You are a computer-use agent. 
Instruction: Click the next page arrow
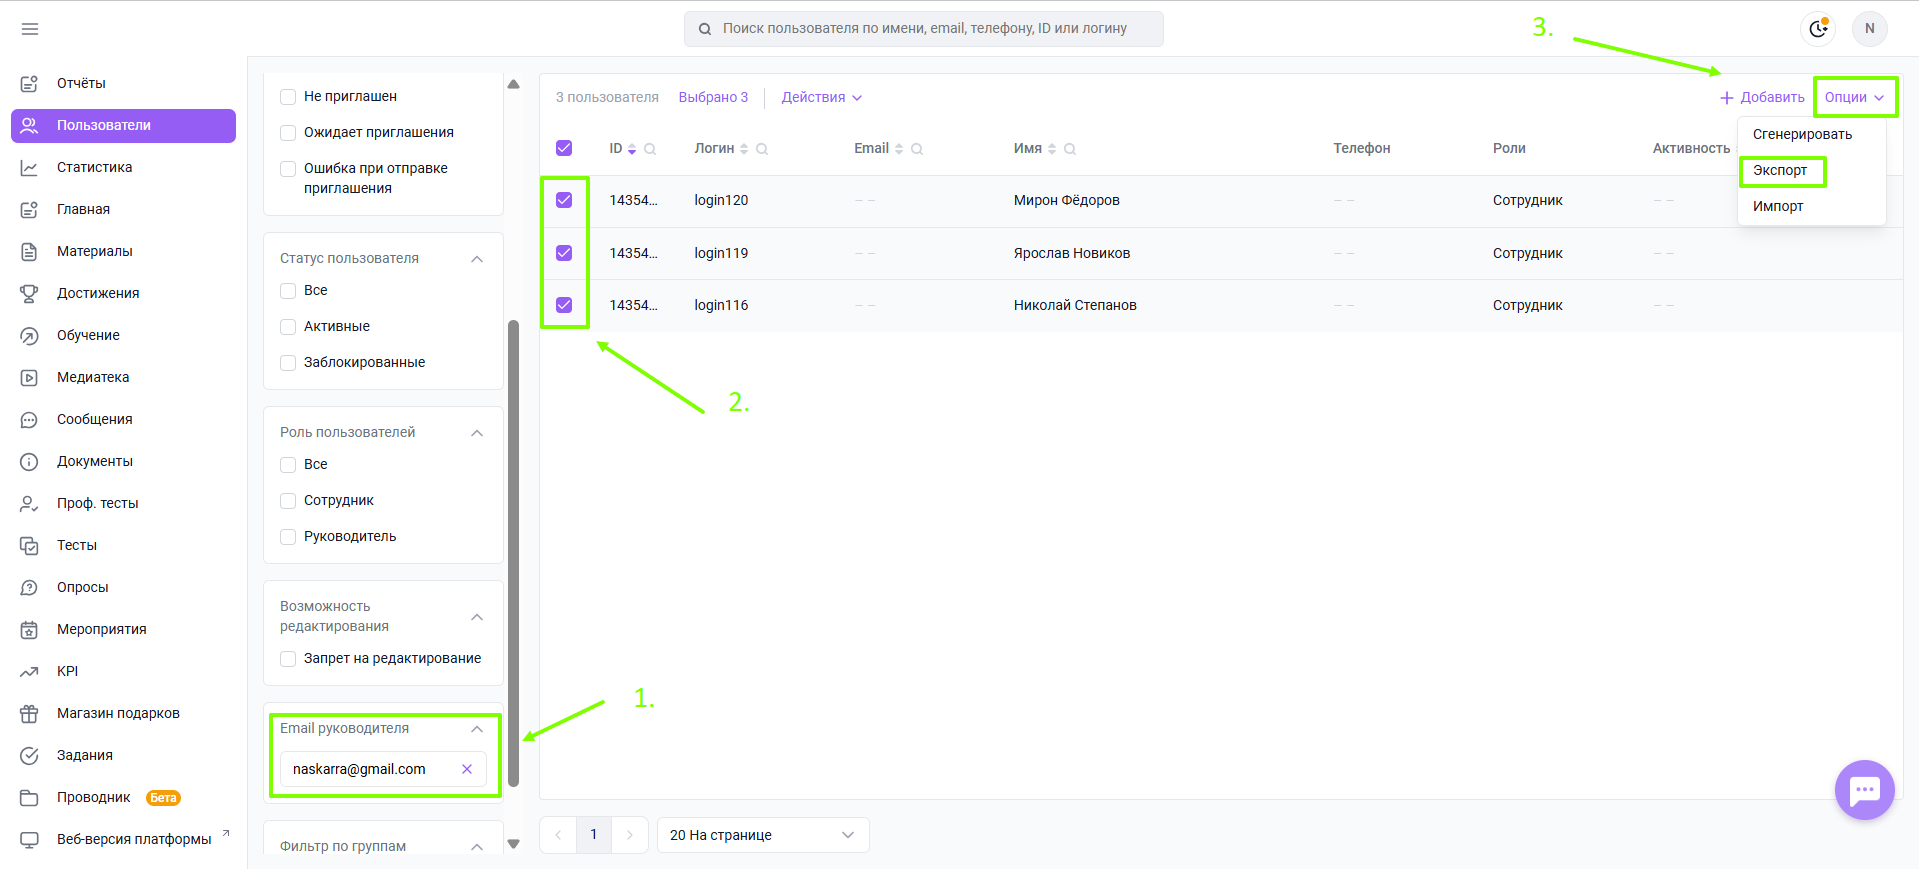pyautogui.click(x=629, y=835)
